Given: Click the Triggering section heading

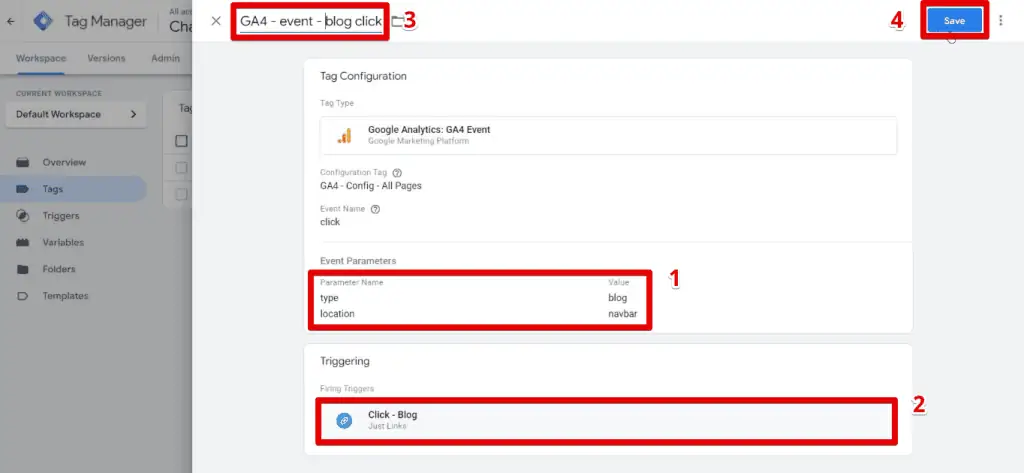Looking at the screenshot, I should 345,361.
